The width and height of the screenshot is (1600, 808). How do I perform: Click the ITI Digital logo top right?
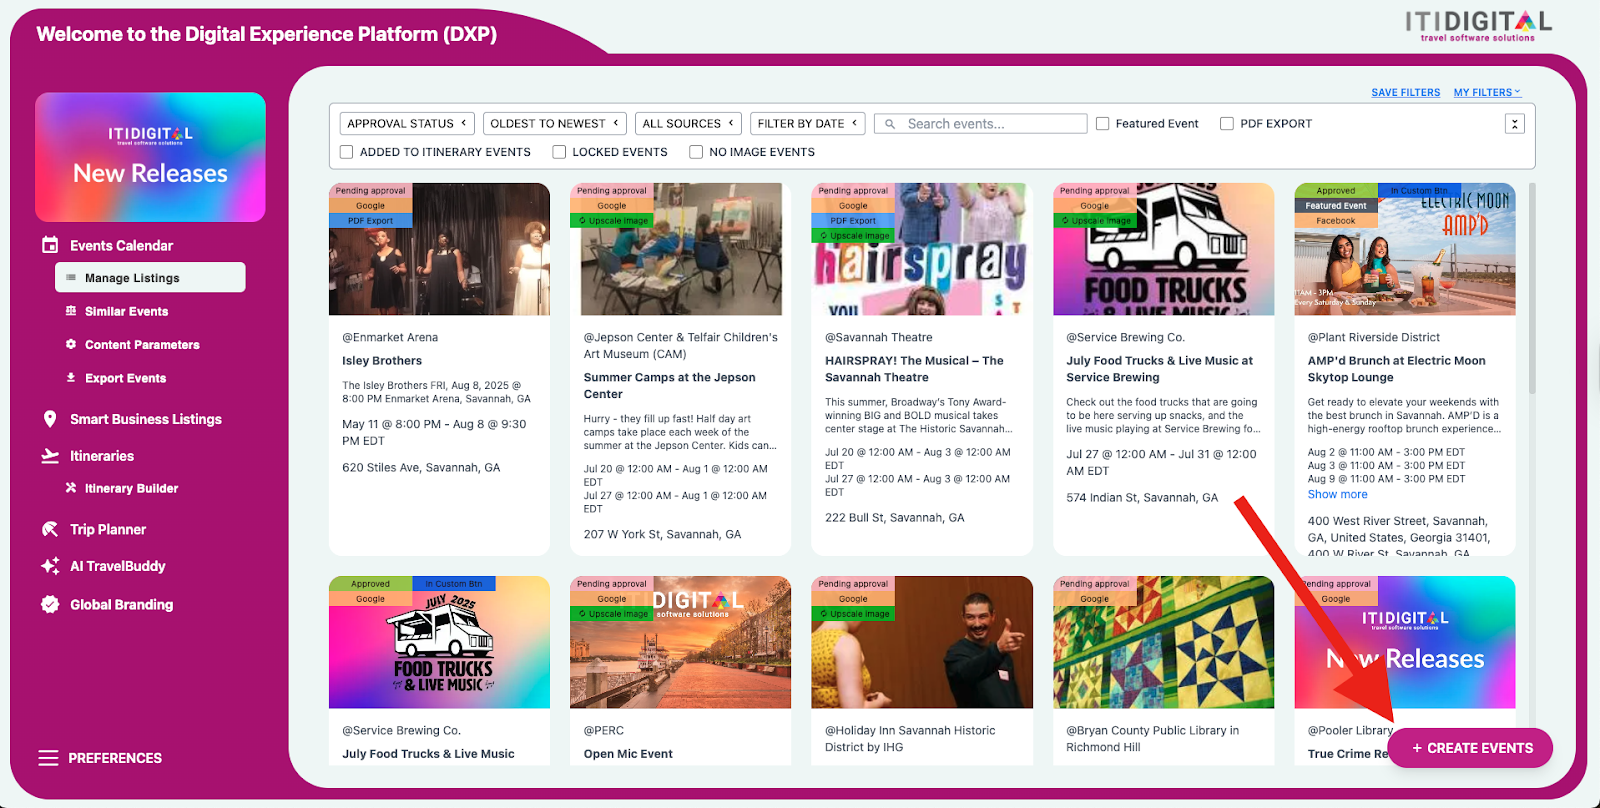click(x=1478, y=25)
